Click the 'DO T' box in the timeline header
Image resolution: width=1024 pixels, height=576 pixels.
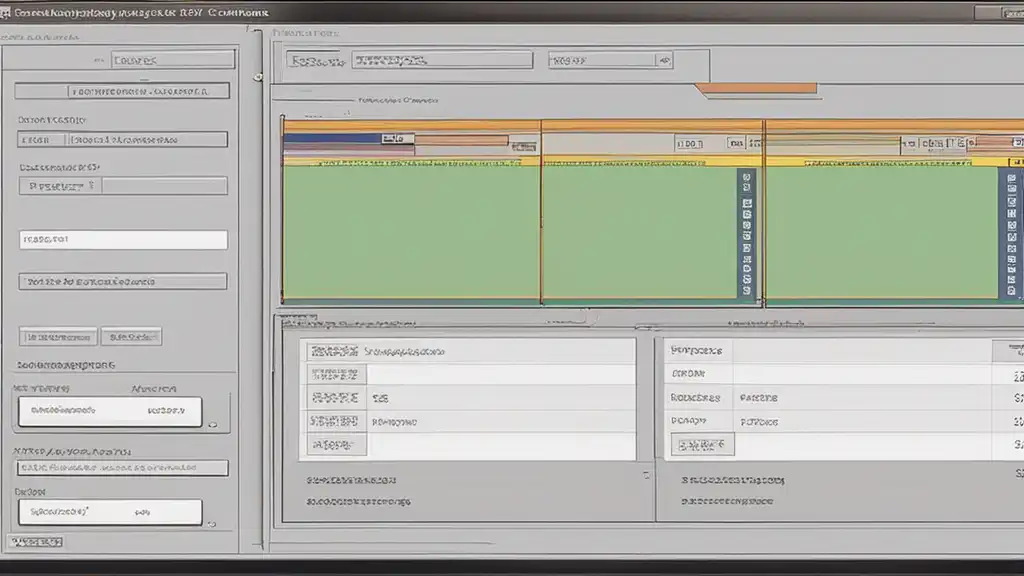pyautogui.click(x=690, y=143)
